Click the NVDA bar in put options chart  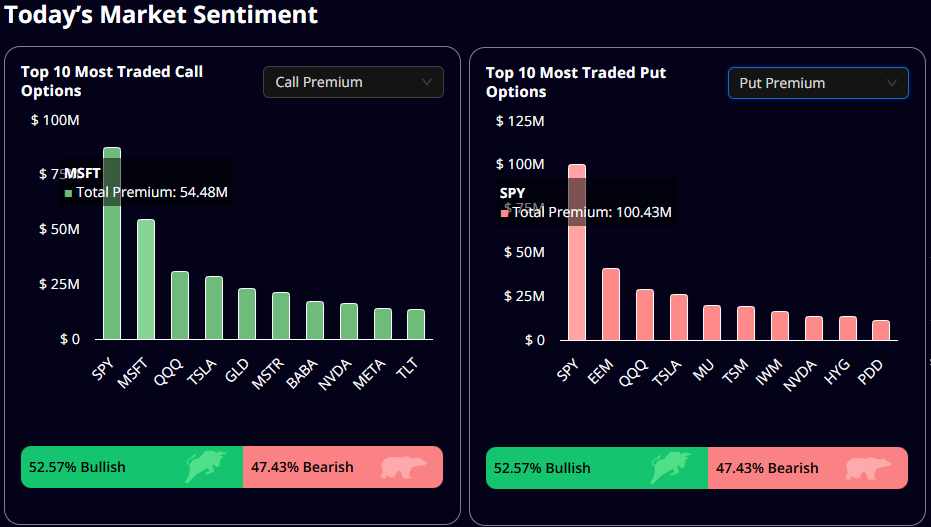coord(813,328)
